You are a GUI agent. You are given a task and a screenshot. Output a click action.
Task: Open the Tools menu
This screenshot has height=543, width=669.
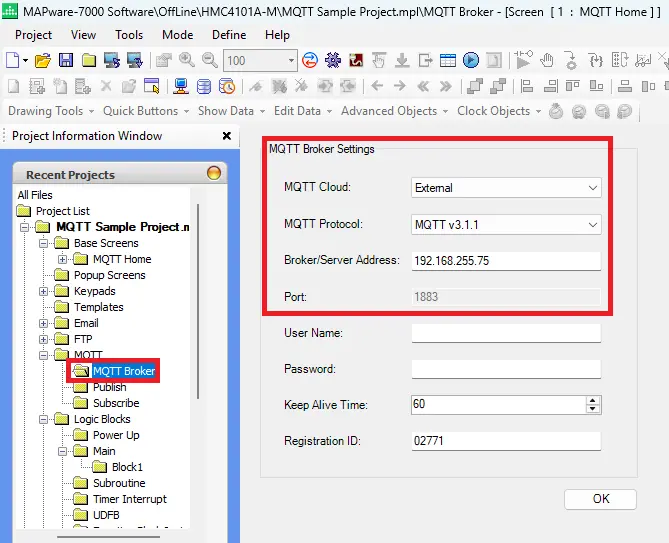[129, 35]
